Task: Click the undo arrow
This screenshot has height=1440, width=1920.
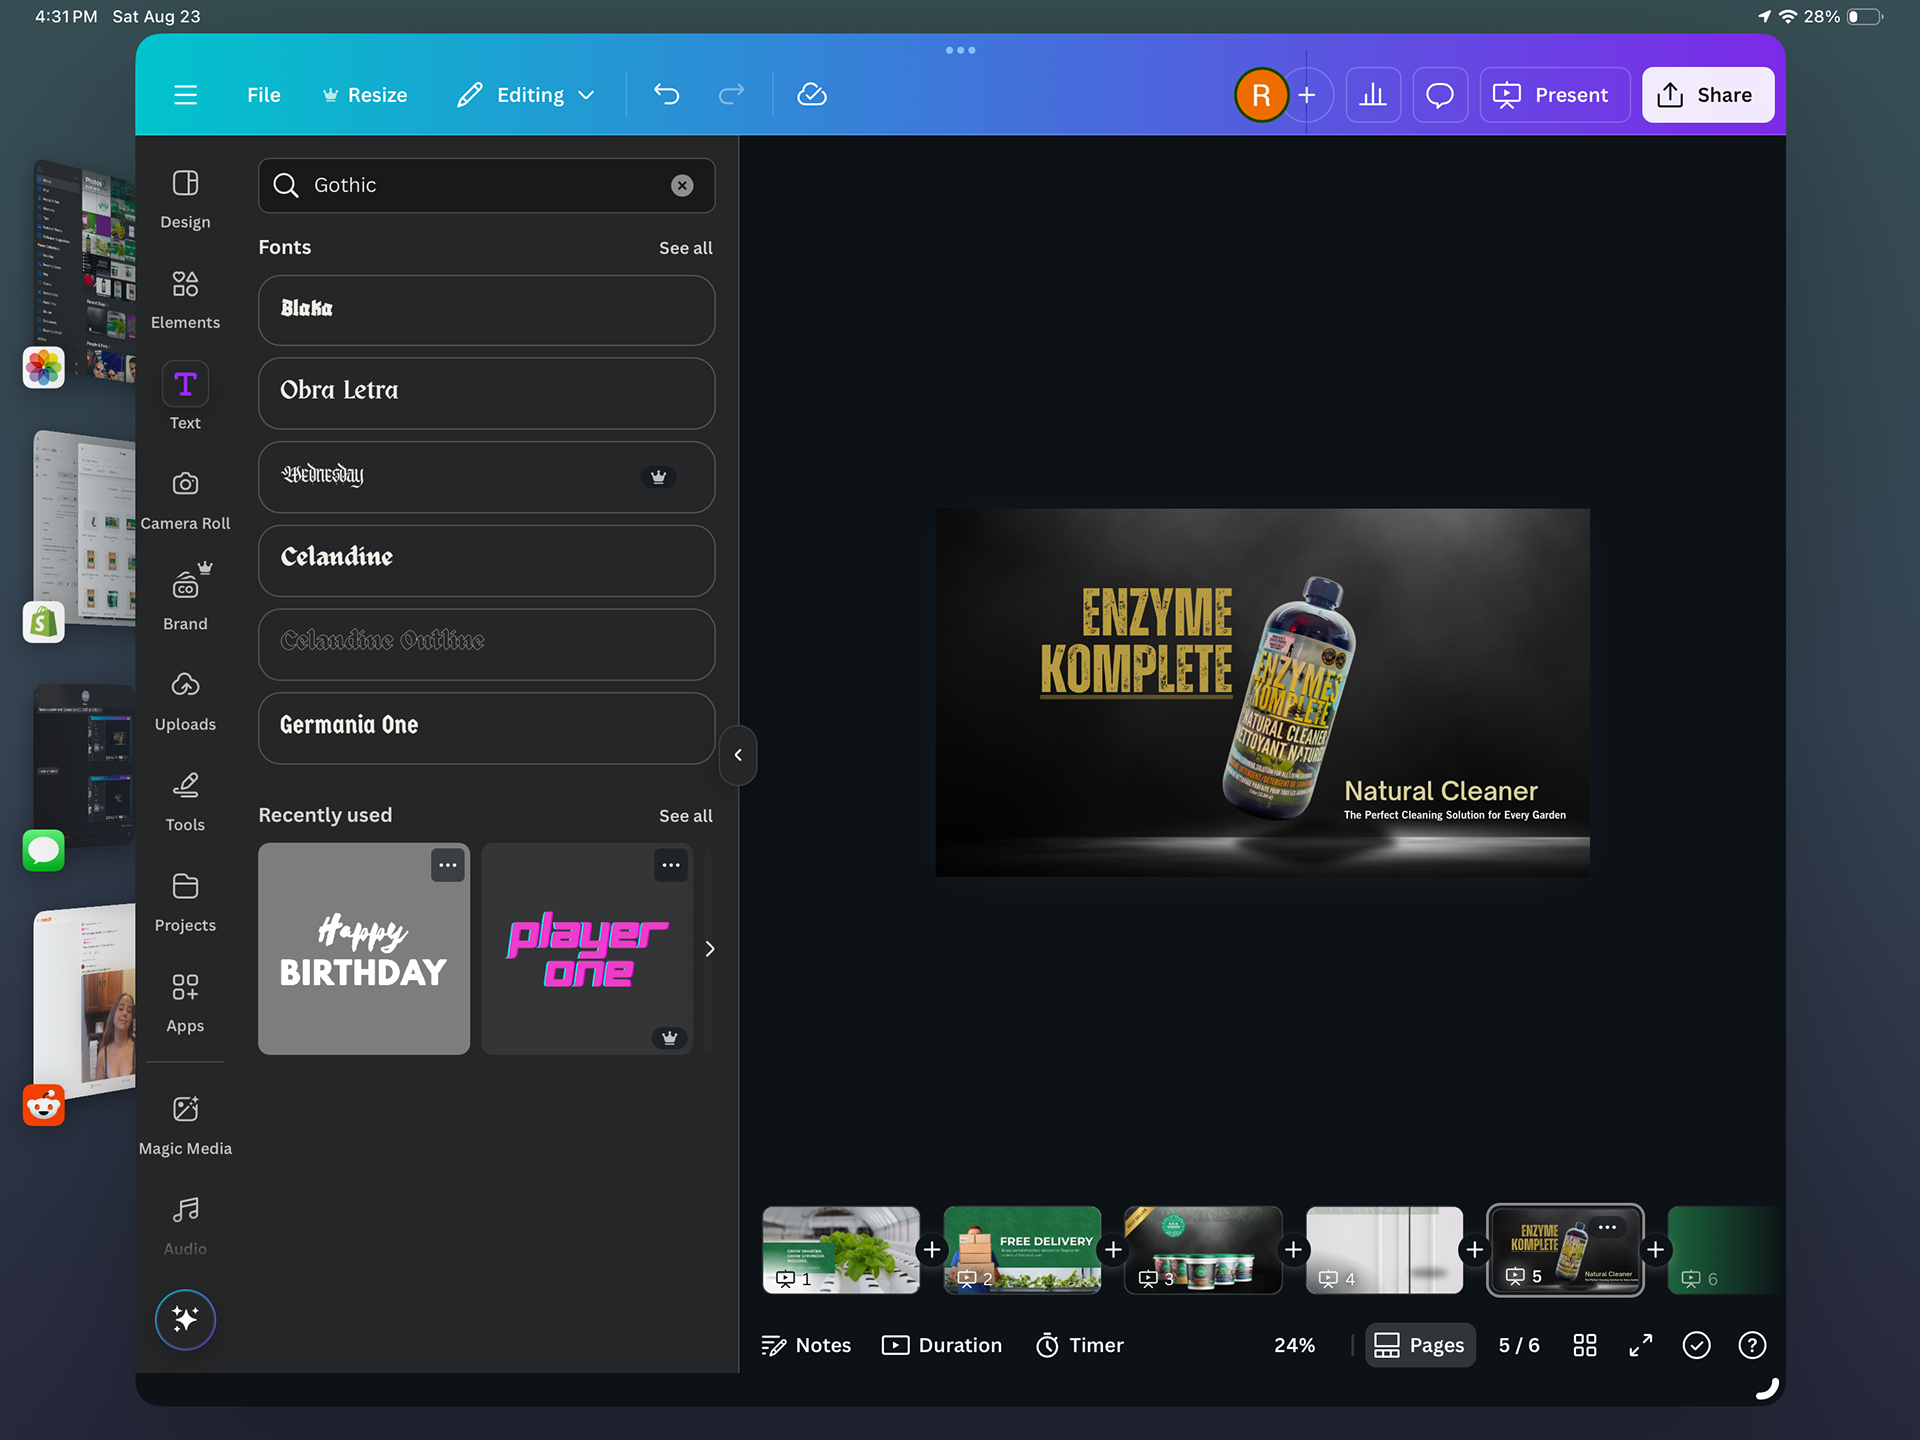Action: pyautogui.click(x=666, y=95)
